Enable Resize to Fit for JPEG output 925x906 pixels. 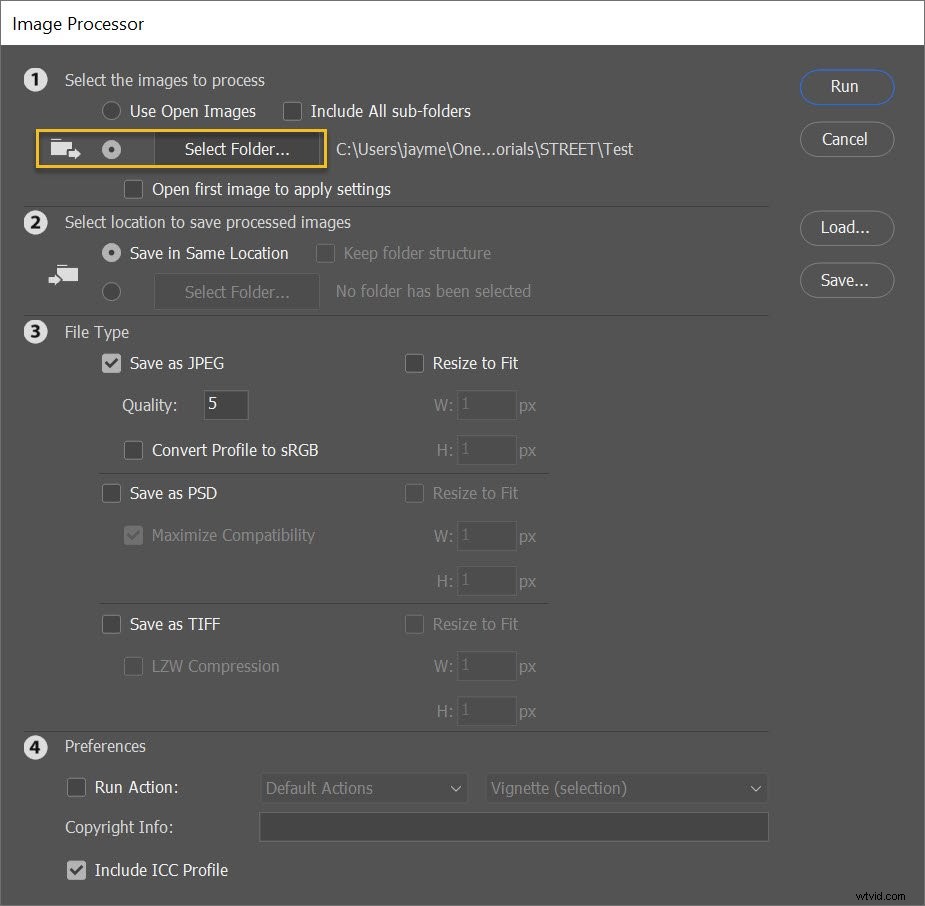(x=414, y=363)
